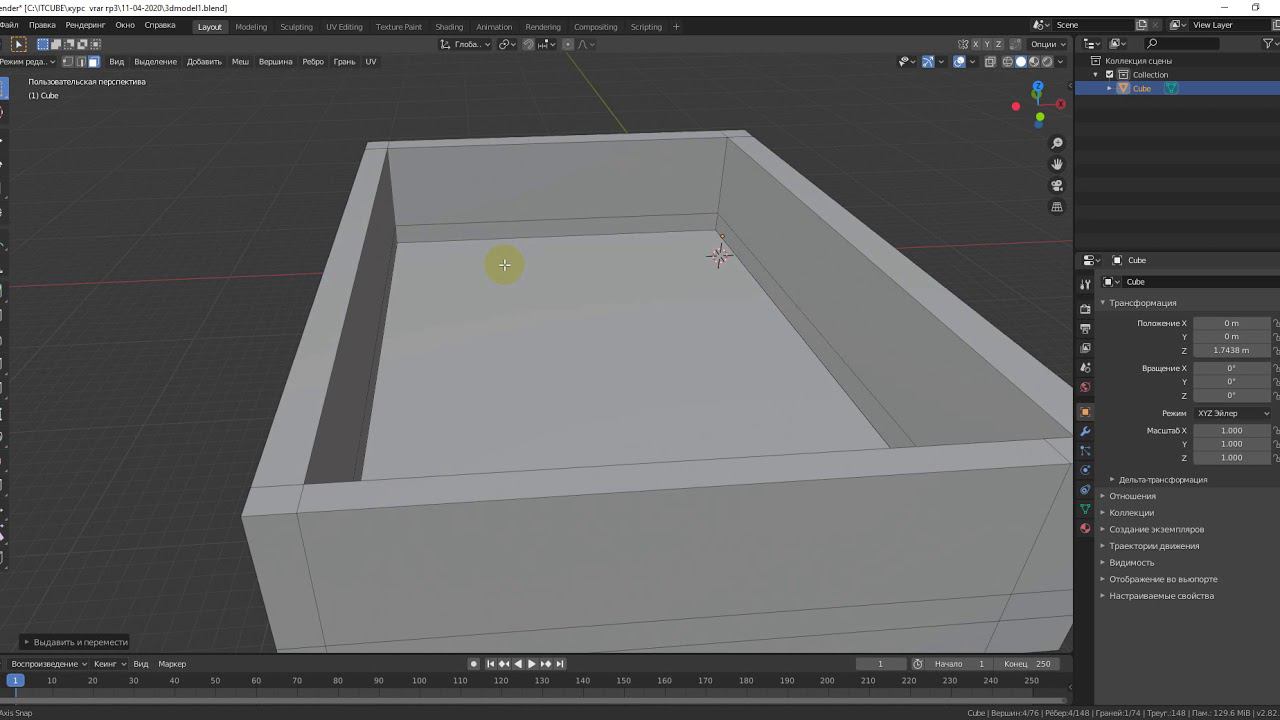Expand the Видимость panel

coord(1131,563)
